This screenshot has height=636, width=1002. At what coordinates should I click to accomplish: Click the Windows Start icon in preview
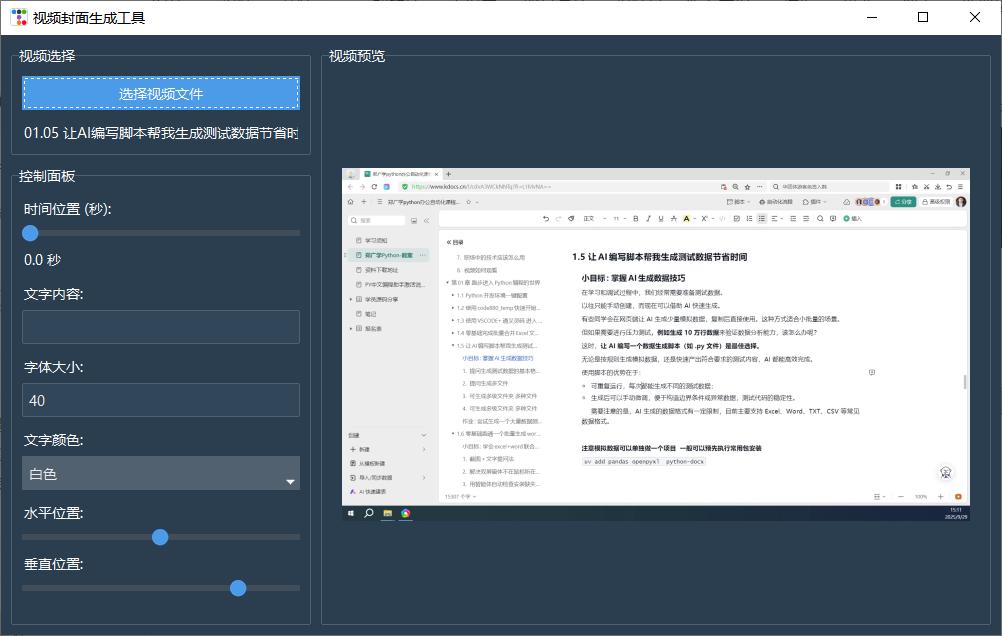[x=351, y=513]
